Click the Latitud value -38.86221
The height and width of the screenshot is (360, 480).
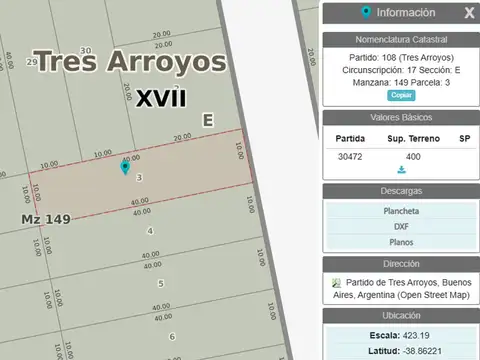click(x=422, y=351)
